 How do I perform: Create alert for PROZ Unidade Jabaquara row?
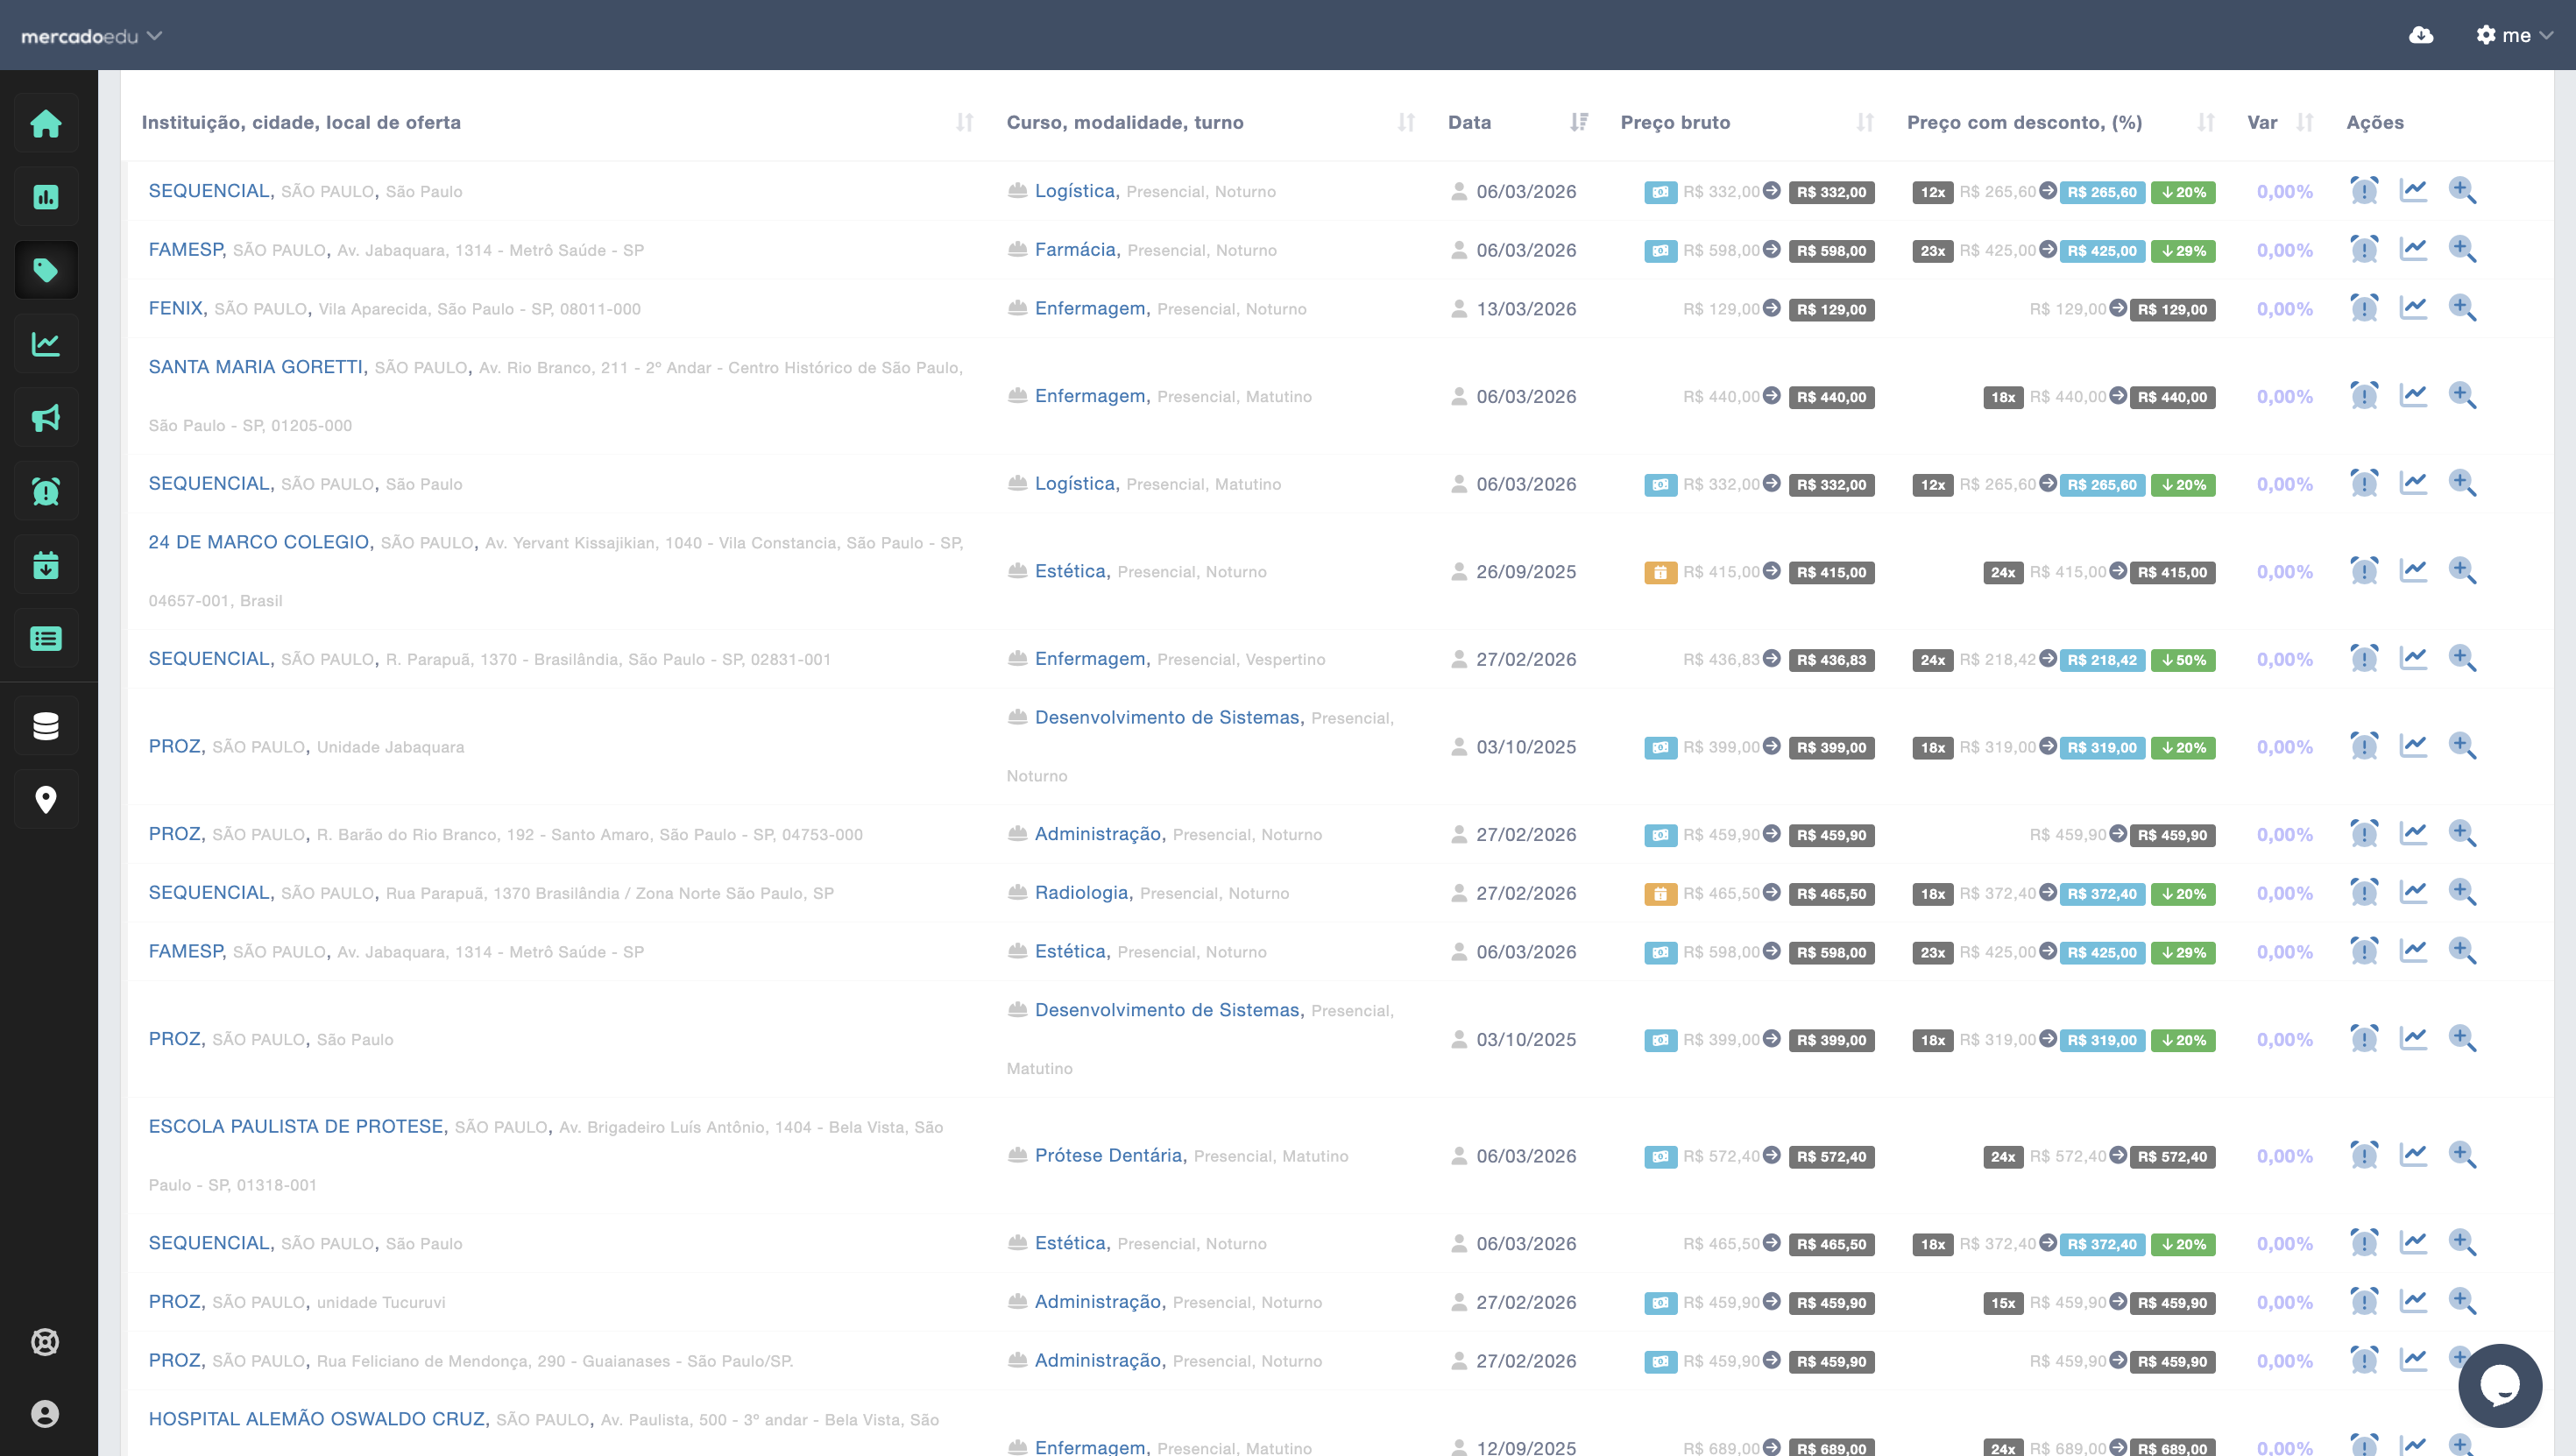(2364, 746)
